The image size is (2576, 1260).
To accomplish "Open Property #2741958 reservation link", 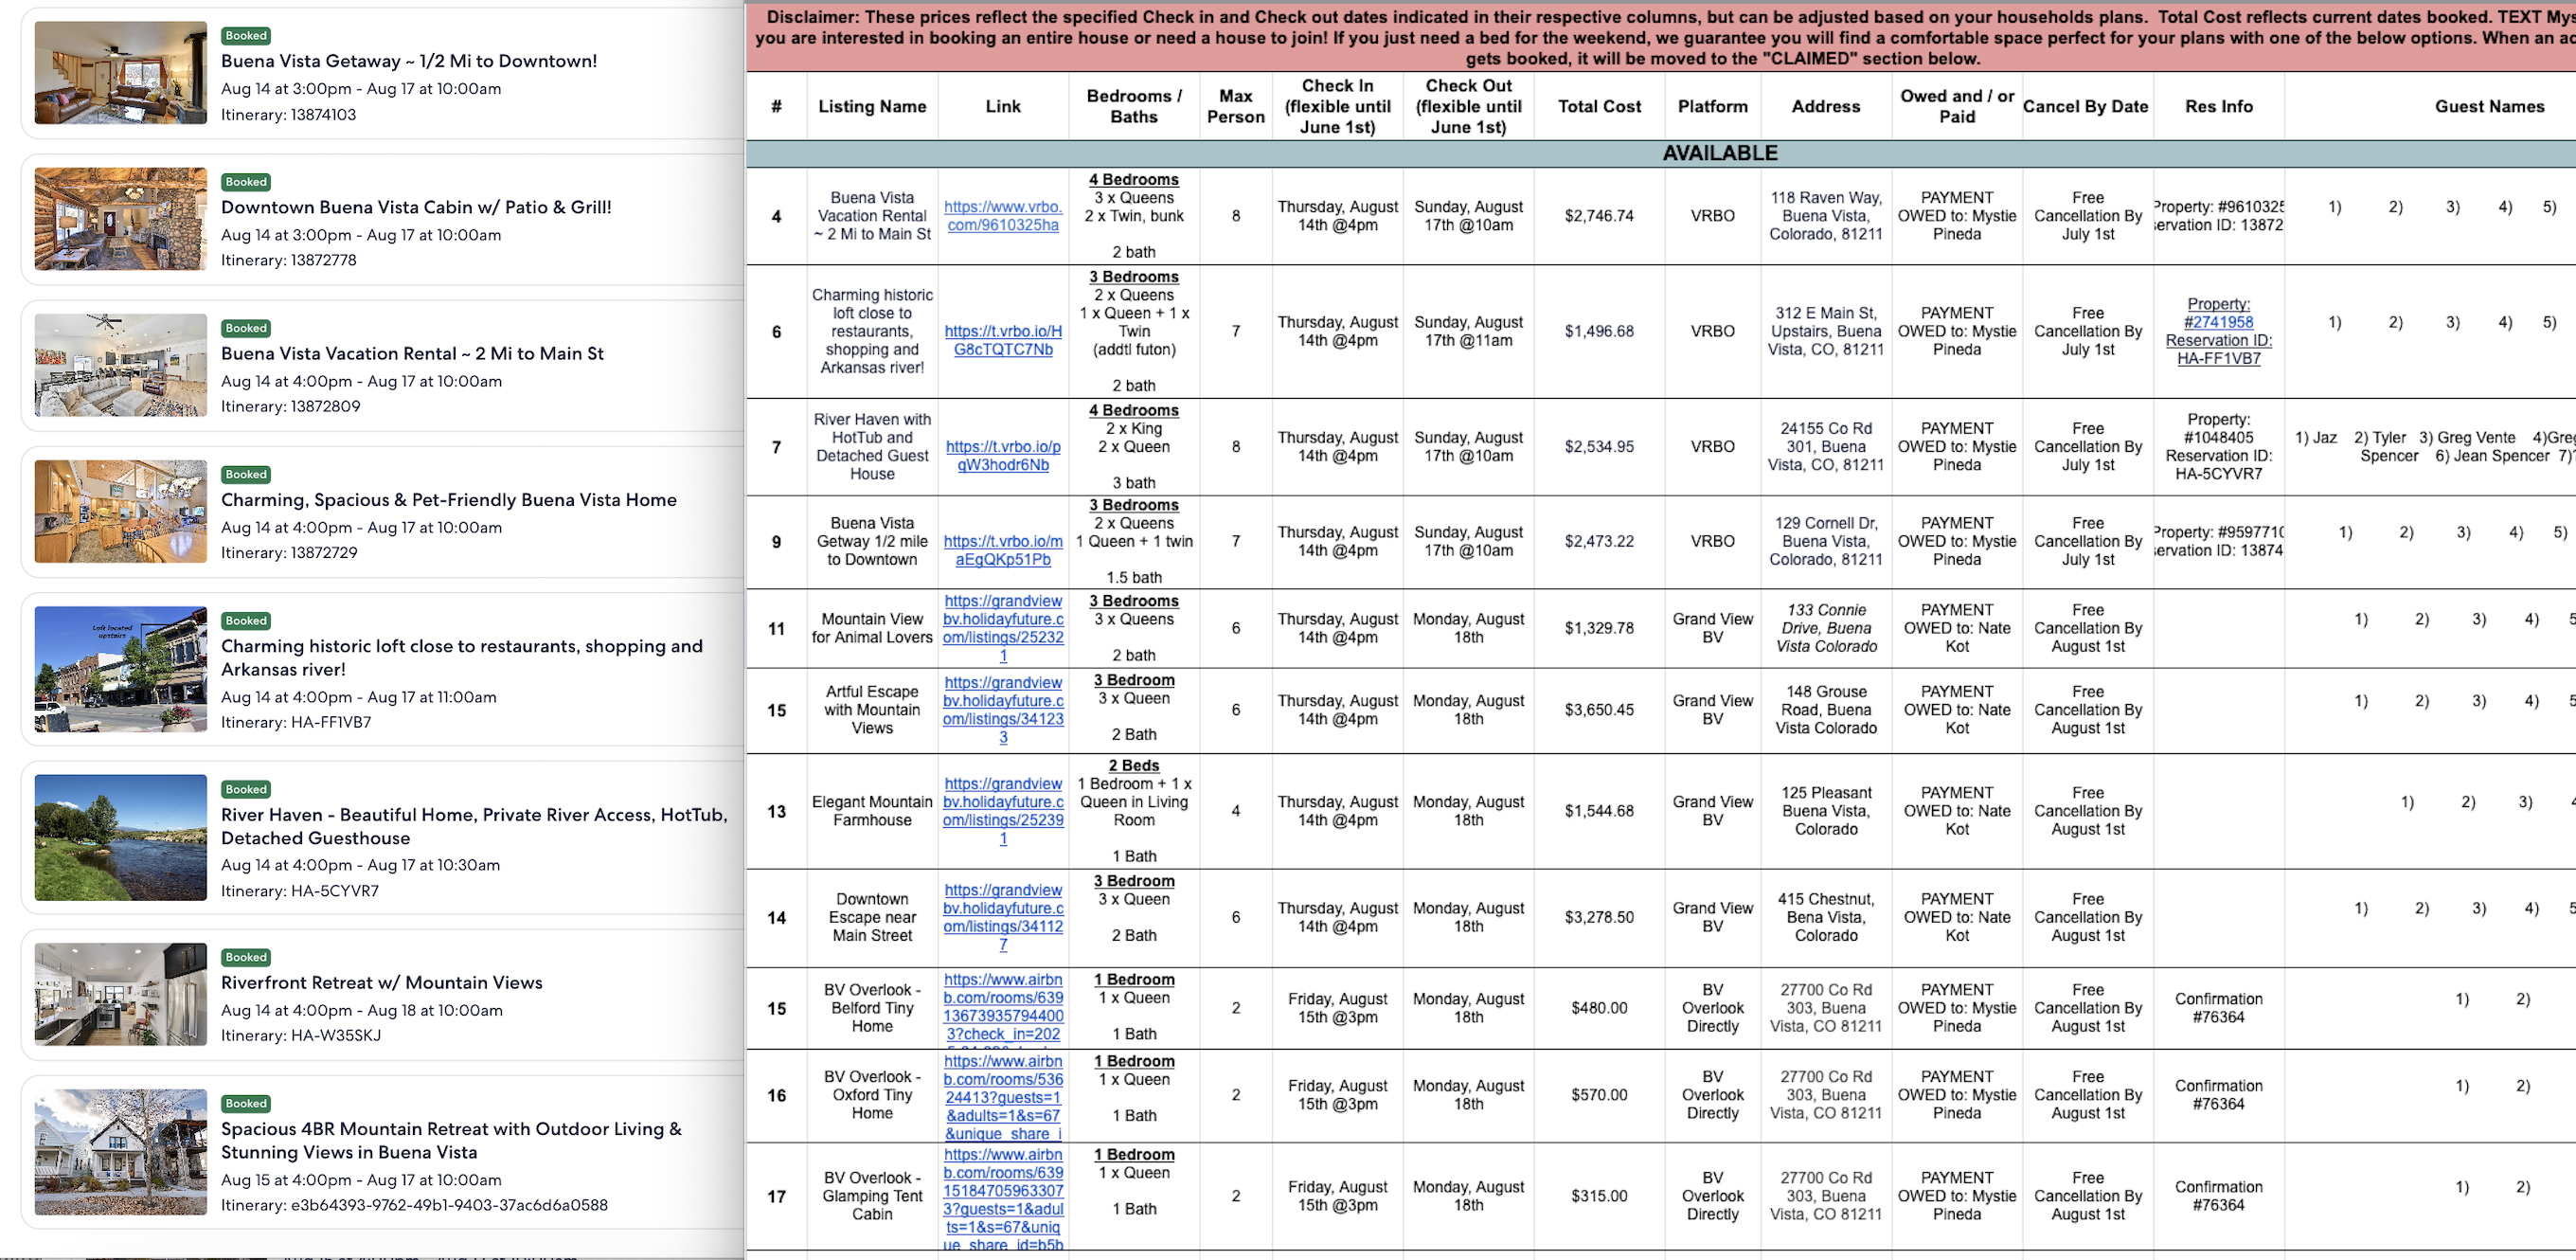I will click(2218, 331).
